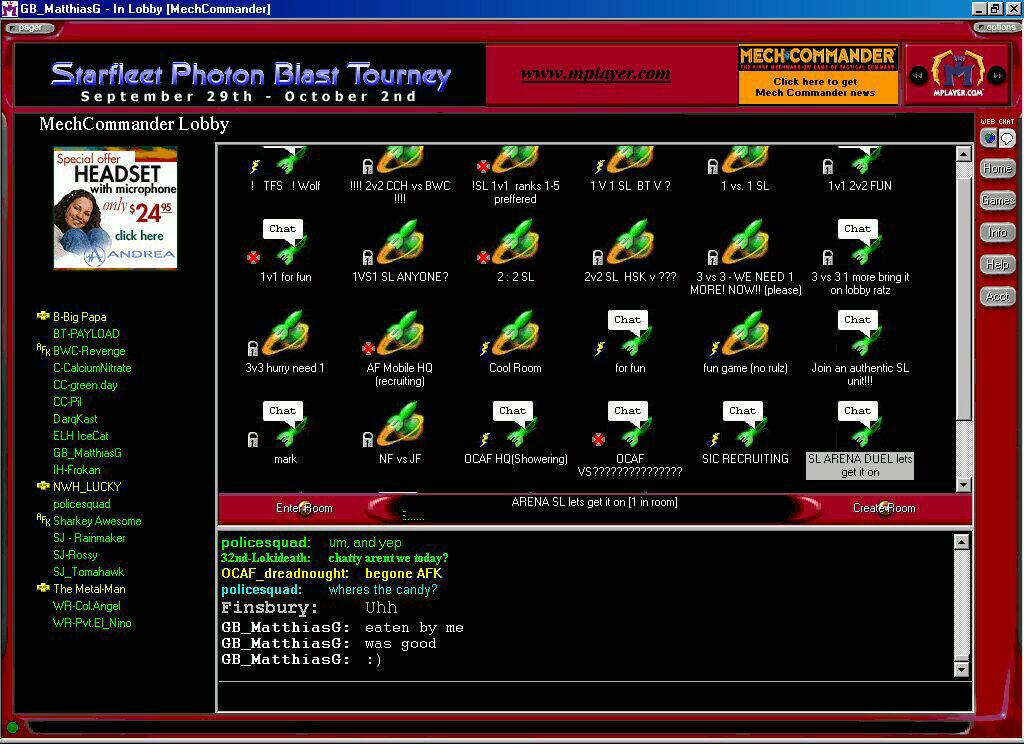Select player SJ_Tomahawk in the list

point(88,572)
